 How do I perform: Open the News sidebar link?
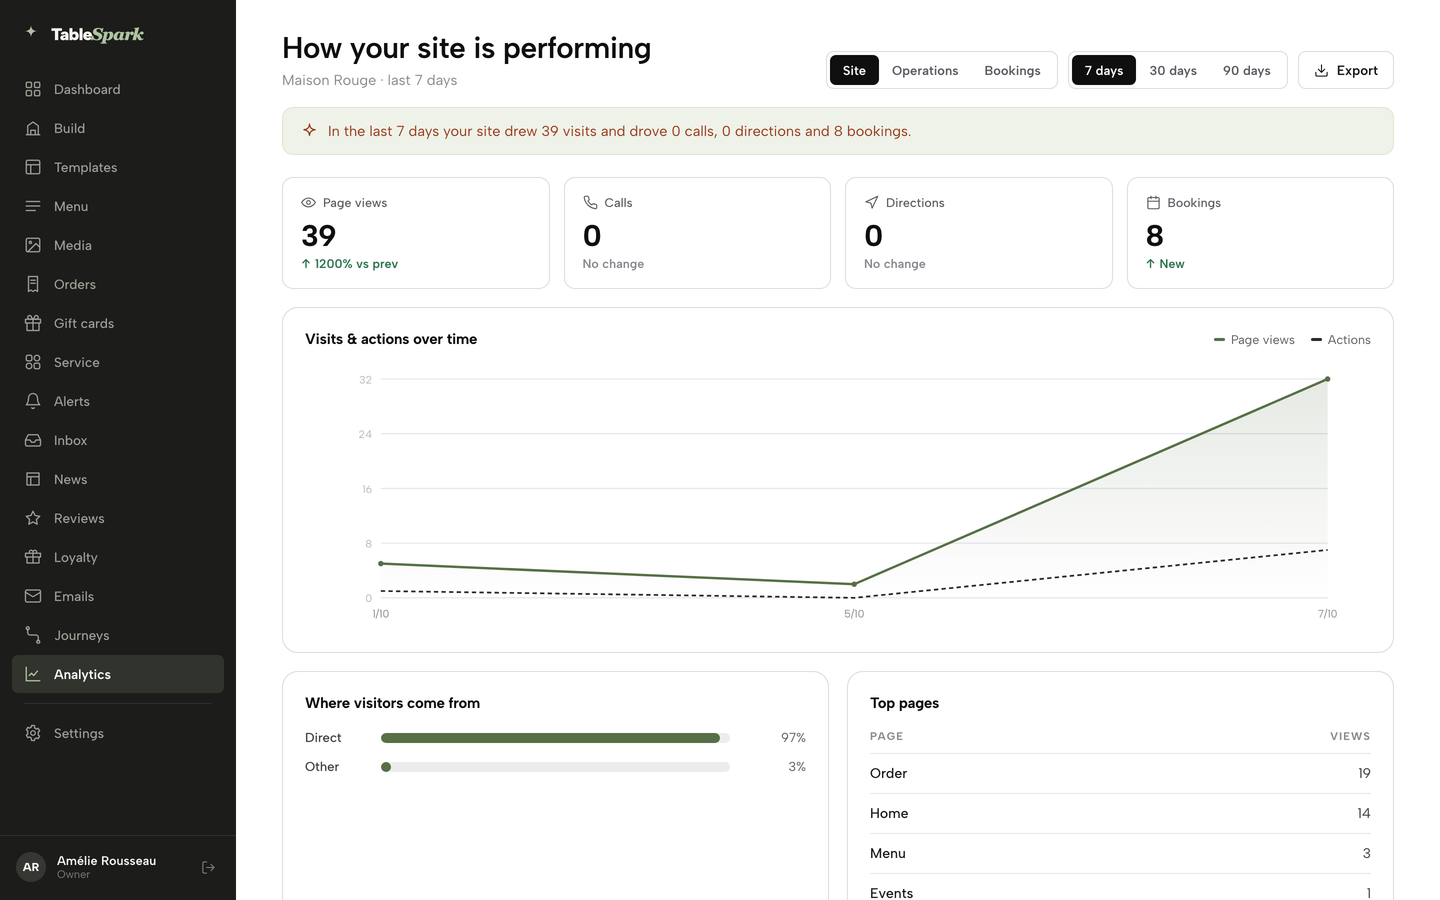118,479
